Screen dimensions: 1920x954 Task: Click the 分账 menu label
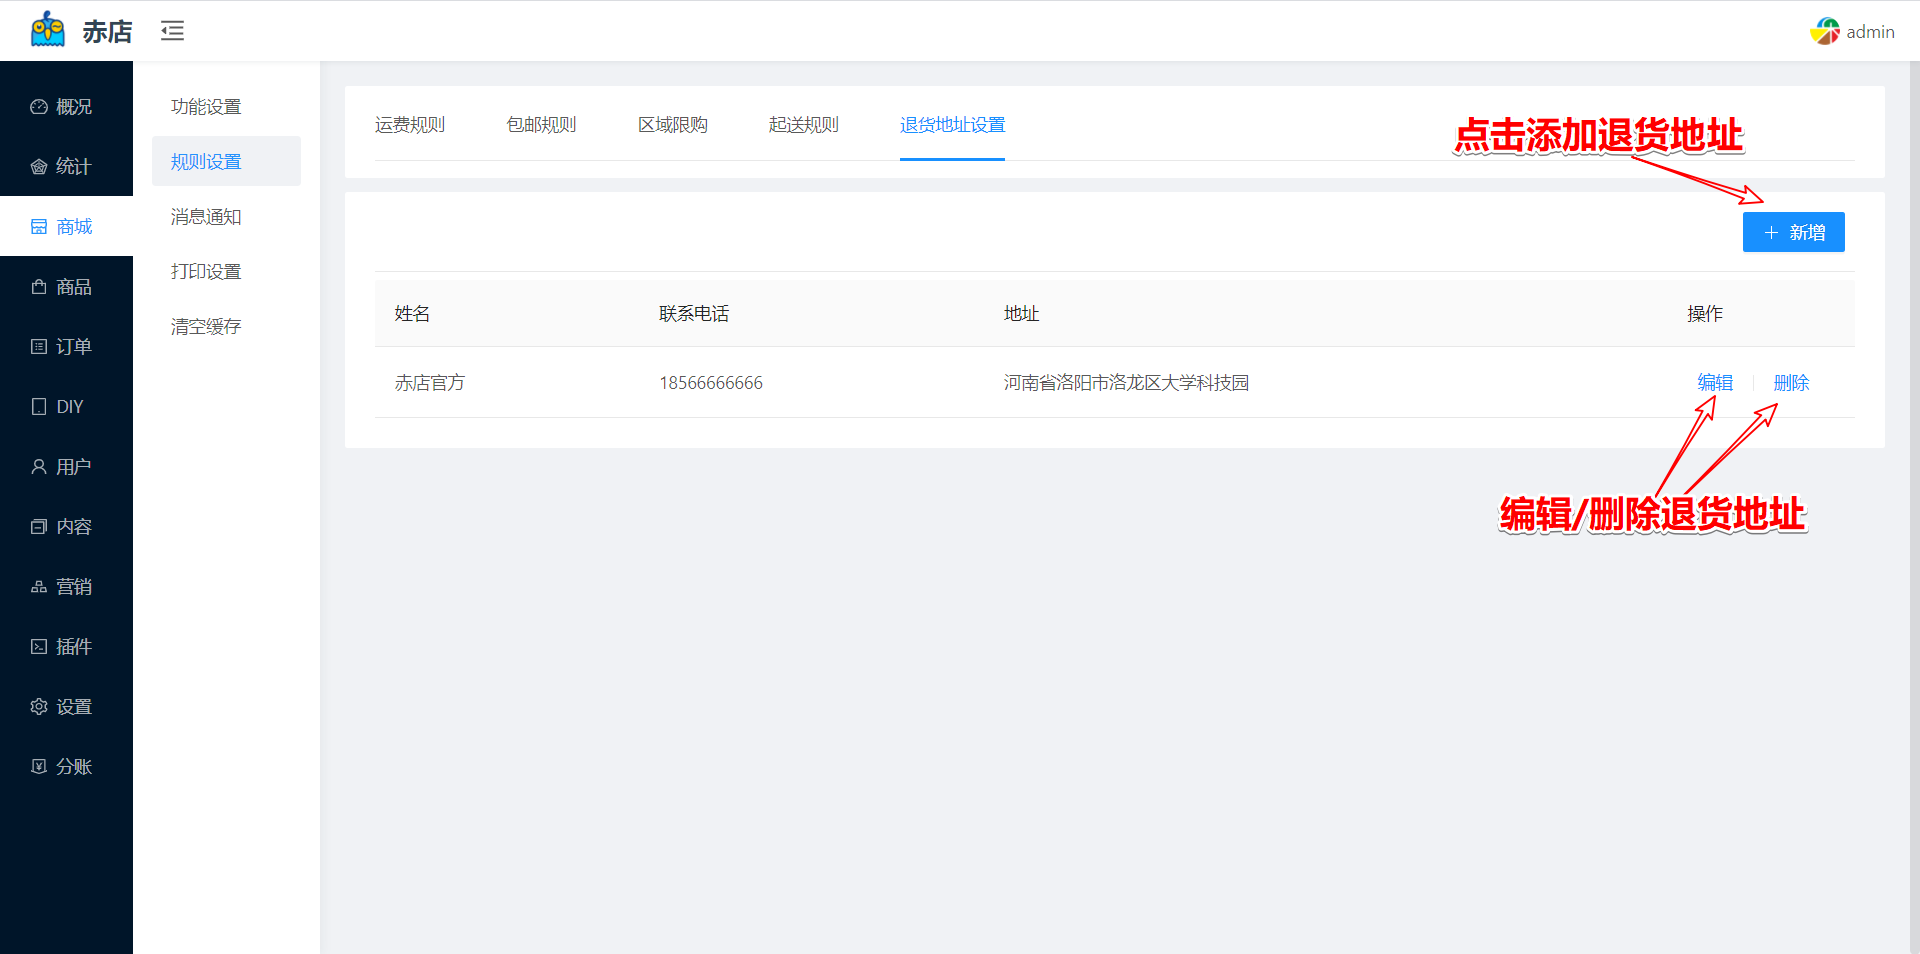pyautogui.click(x=74, y=767)
